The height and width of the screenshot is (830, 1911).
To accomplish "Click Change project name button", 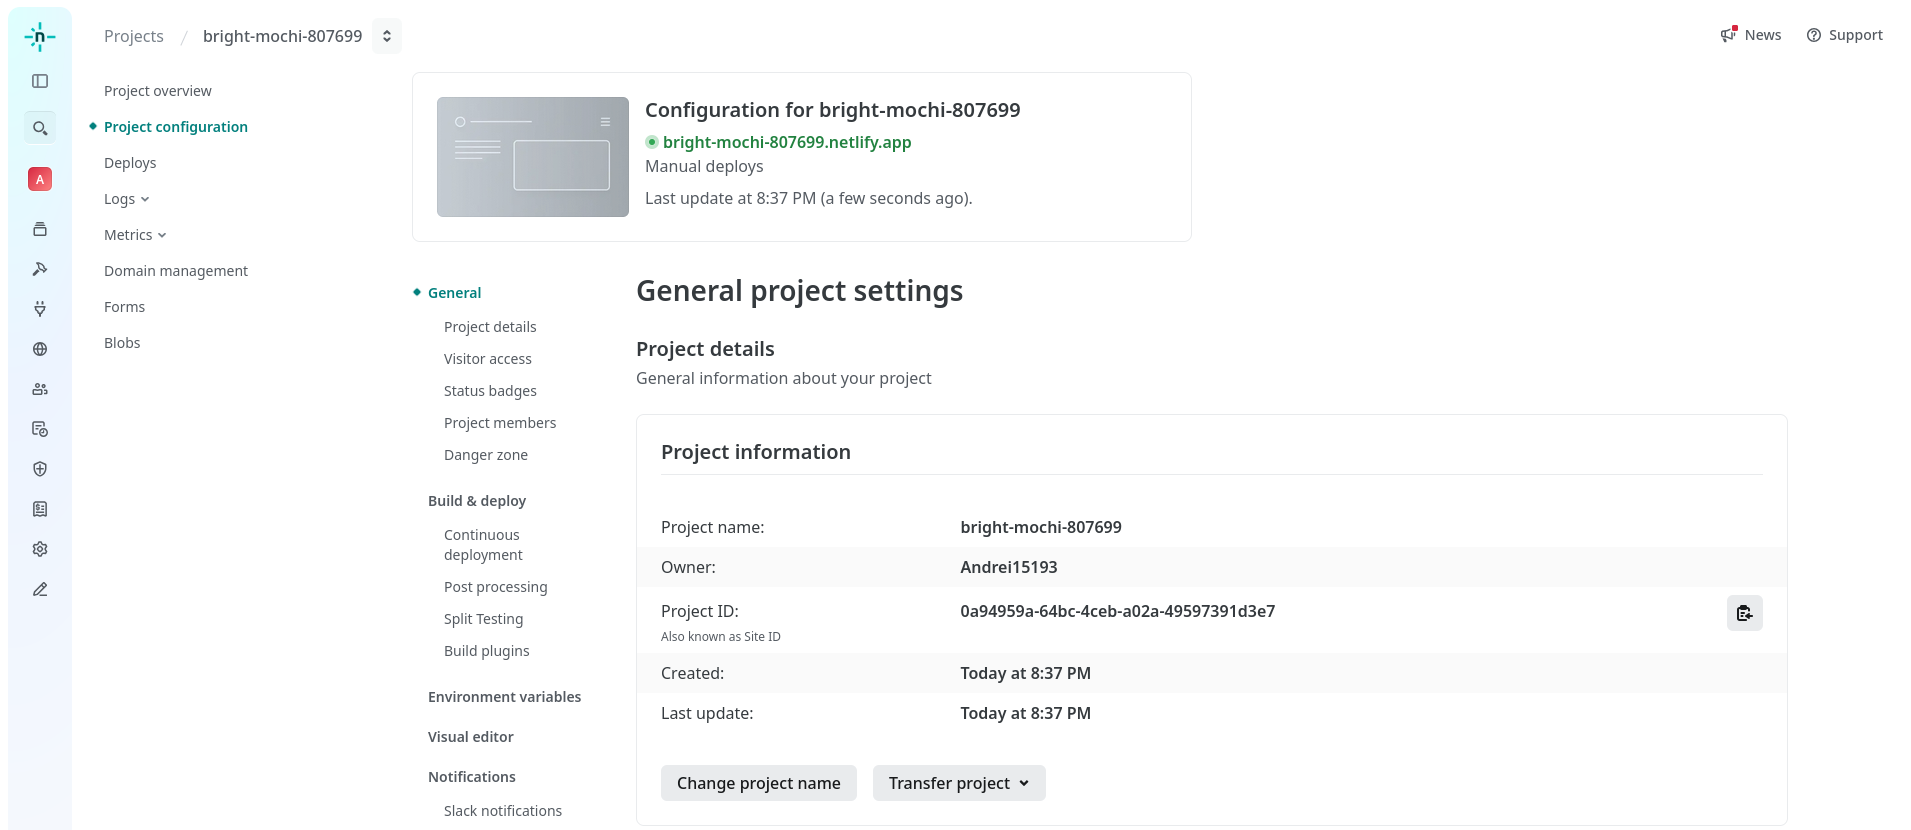I will pyautogui.click(x=759, y=783).
